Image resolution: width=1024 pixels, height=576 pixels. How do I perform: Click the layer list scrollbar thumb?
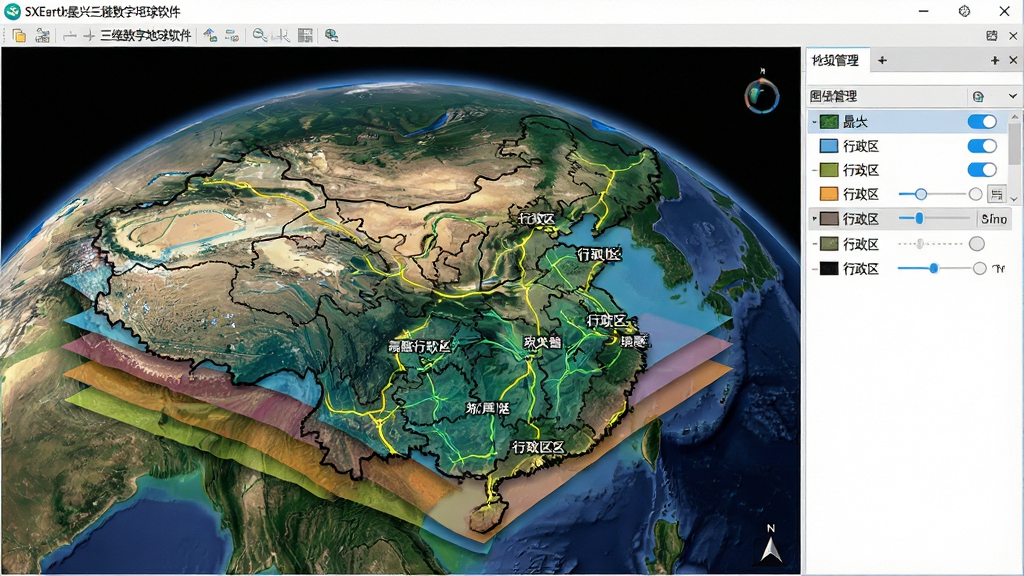(1014, 144)
